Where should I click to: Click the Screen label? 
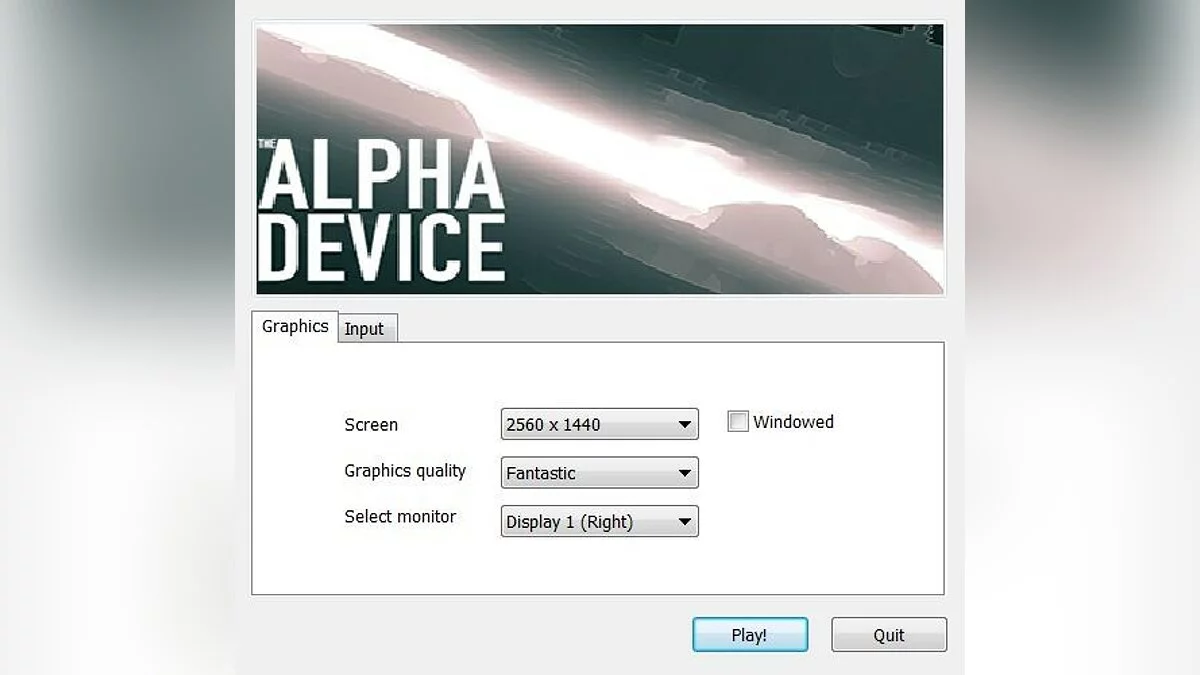click(x=371, y=424)
